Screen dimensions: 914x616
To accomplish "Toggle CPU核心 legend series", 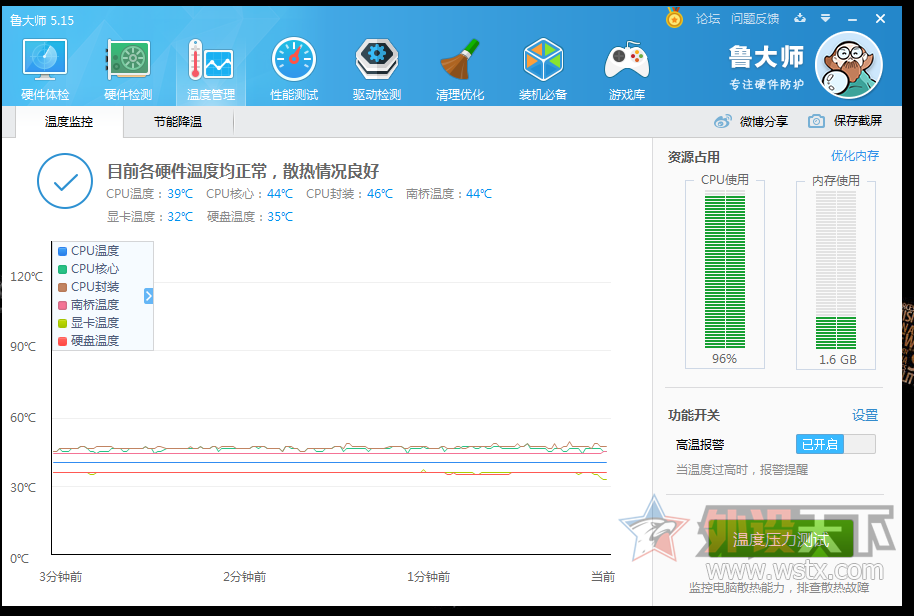I will pos(88,269).
